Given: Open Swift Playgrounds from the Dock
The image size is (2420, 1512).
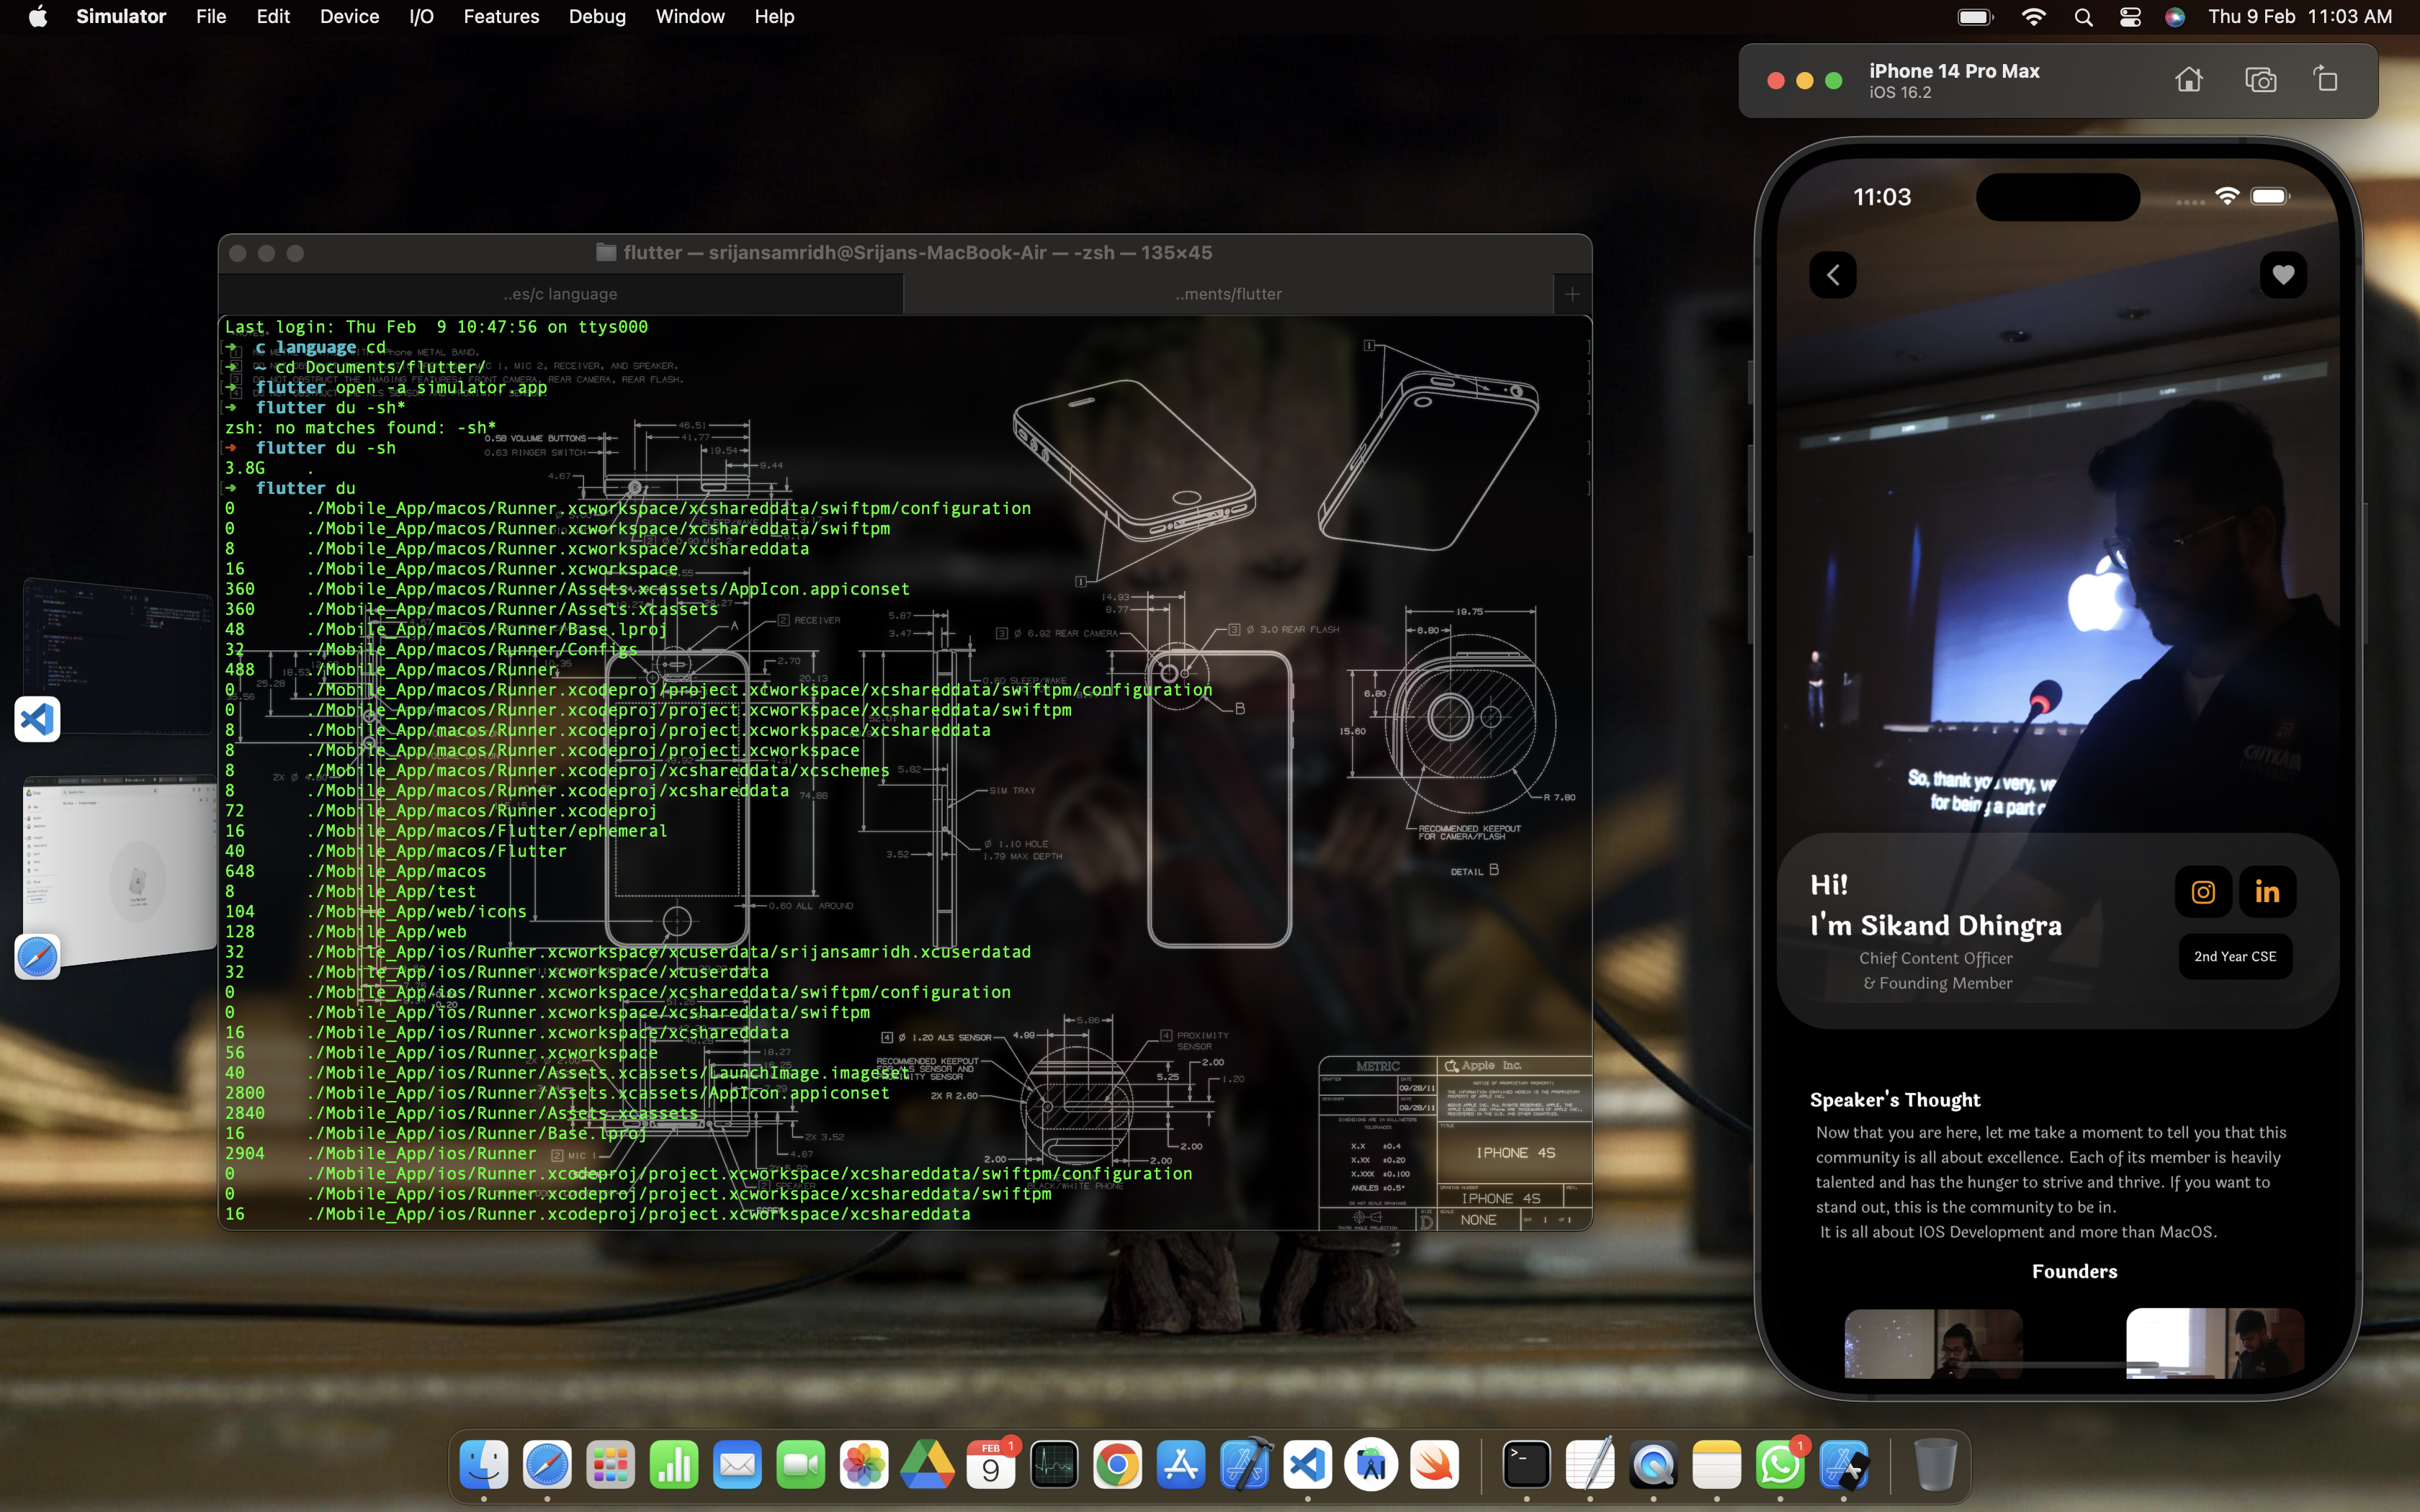Looking at the screenshot, I should coord(1434,1465).
